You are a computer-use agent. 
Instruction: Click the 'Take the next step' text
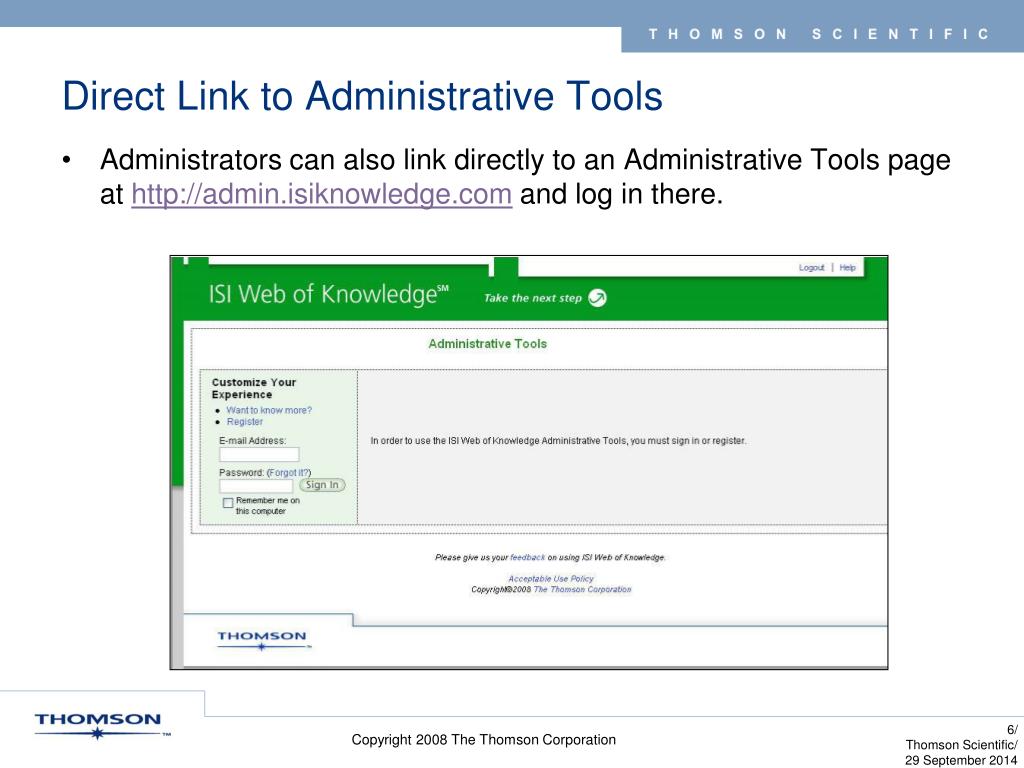[x=532, y=298]
